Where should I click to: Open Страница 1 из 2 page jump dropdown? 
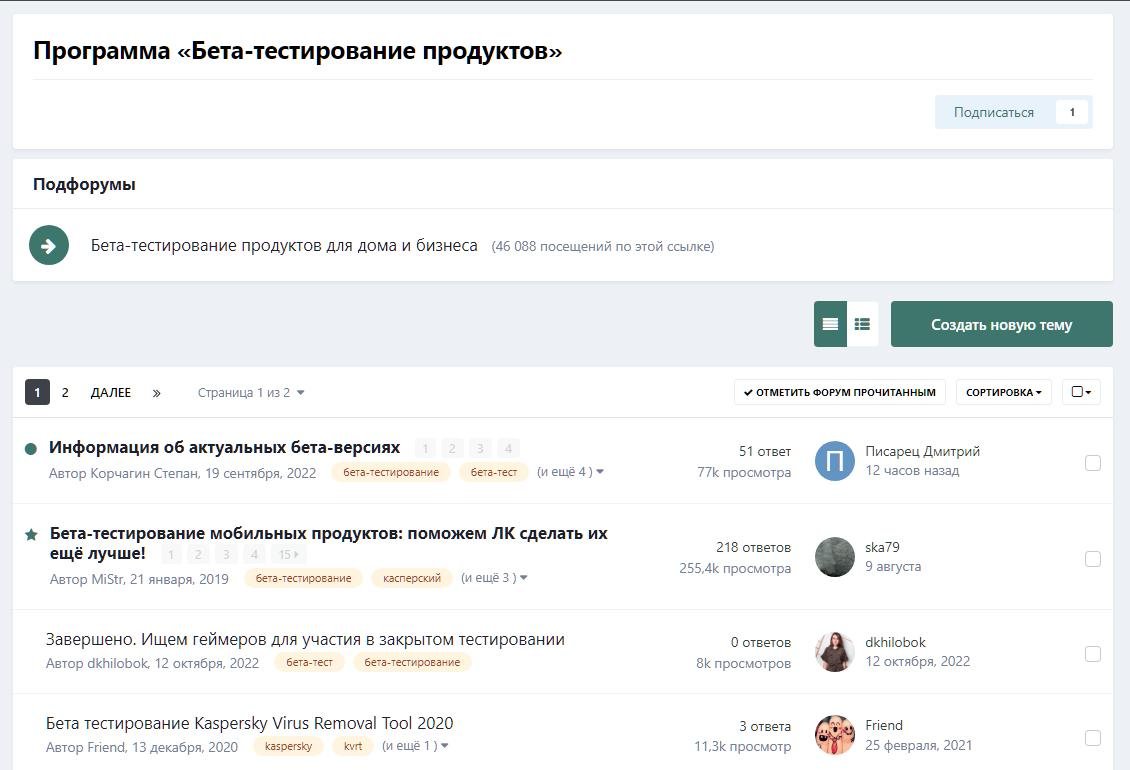click(251, 393)
